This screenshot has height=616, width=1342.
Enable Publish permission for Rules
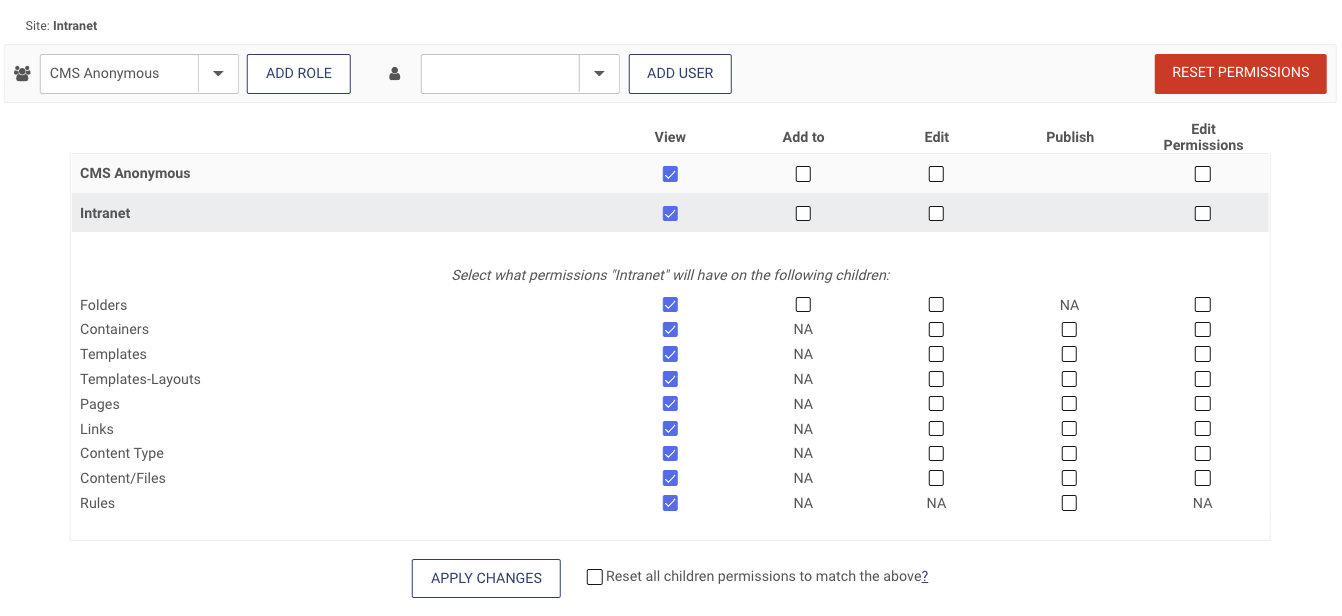point(1069,503)
